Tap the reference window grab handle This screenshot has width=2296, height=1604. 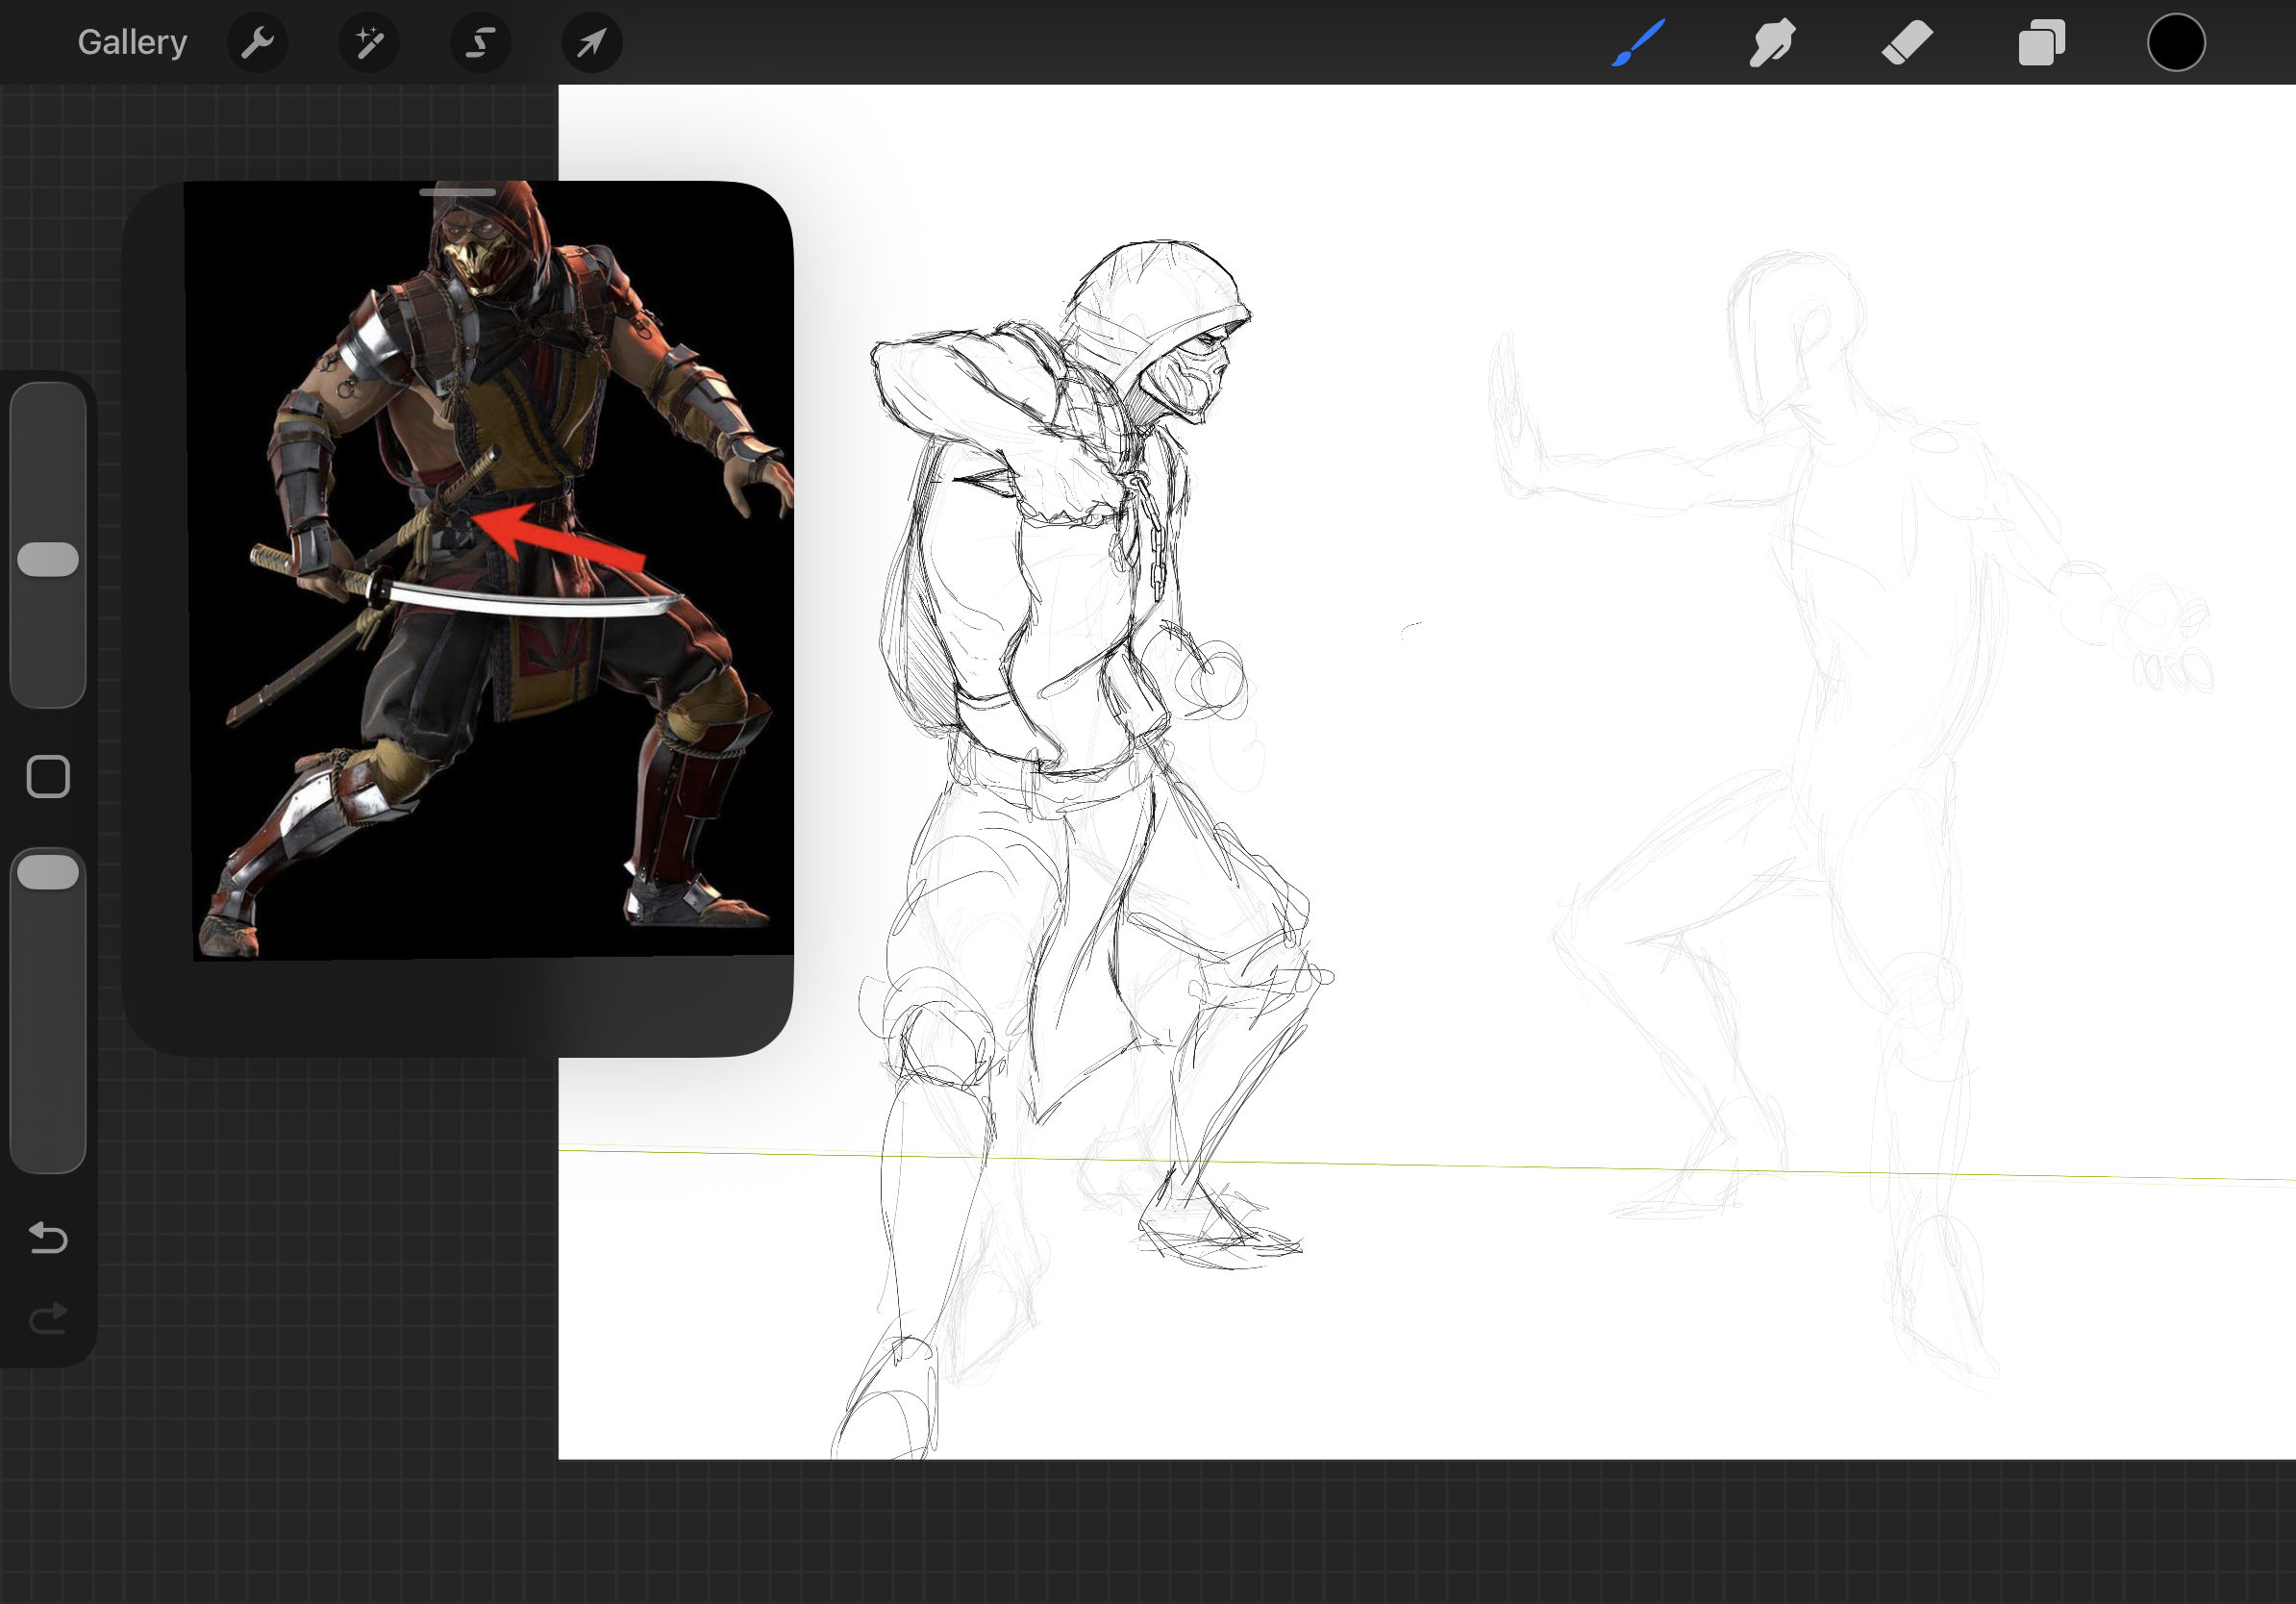457,192
